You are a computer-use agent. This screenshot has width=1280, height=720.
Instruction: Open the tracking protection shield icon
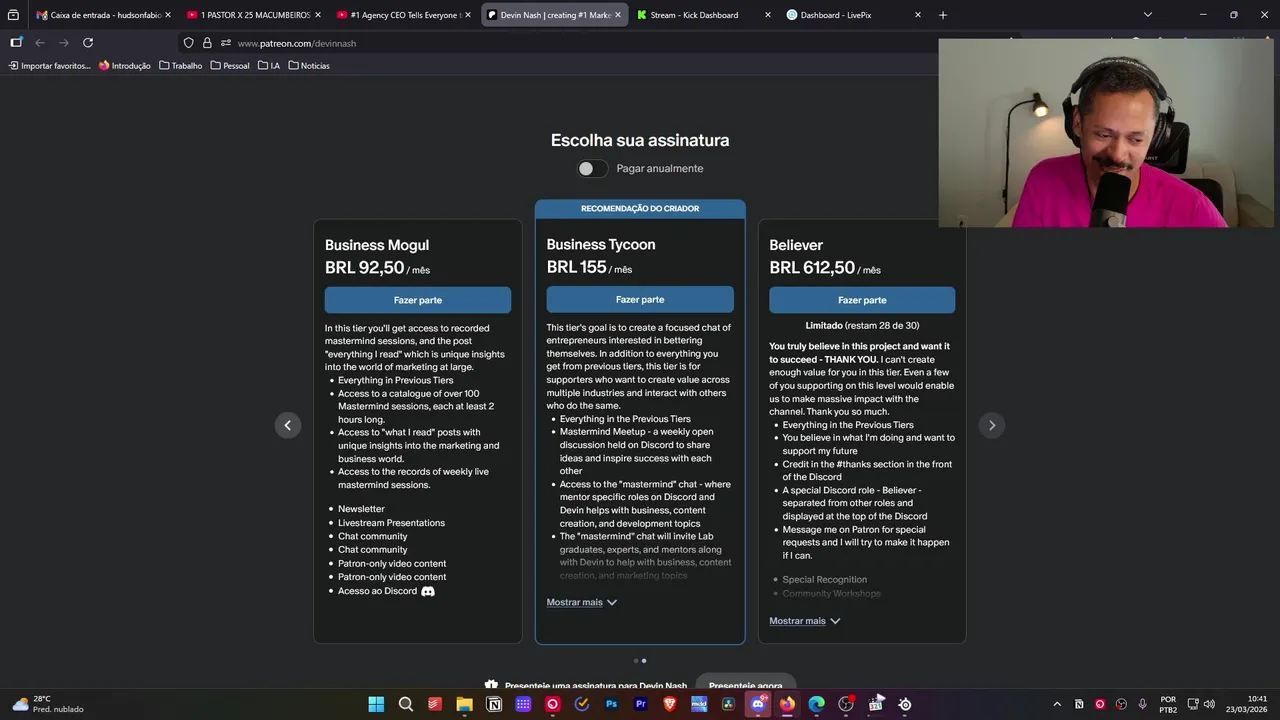pos(188,43)
